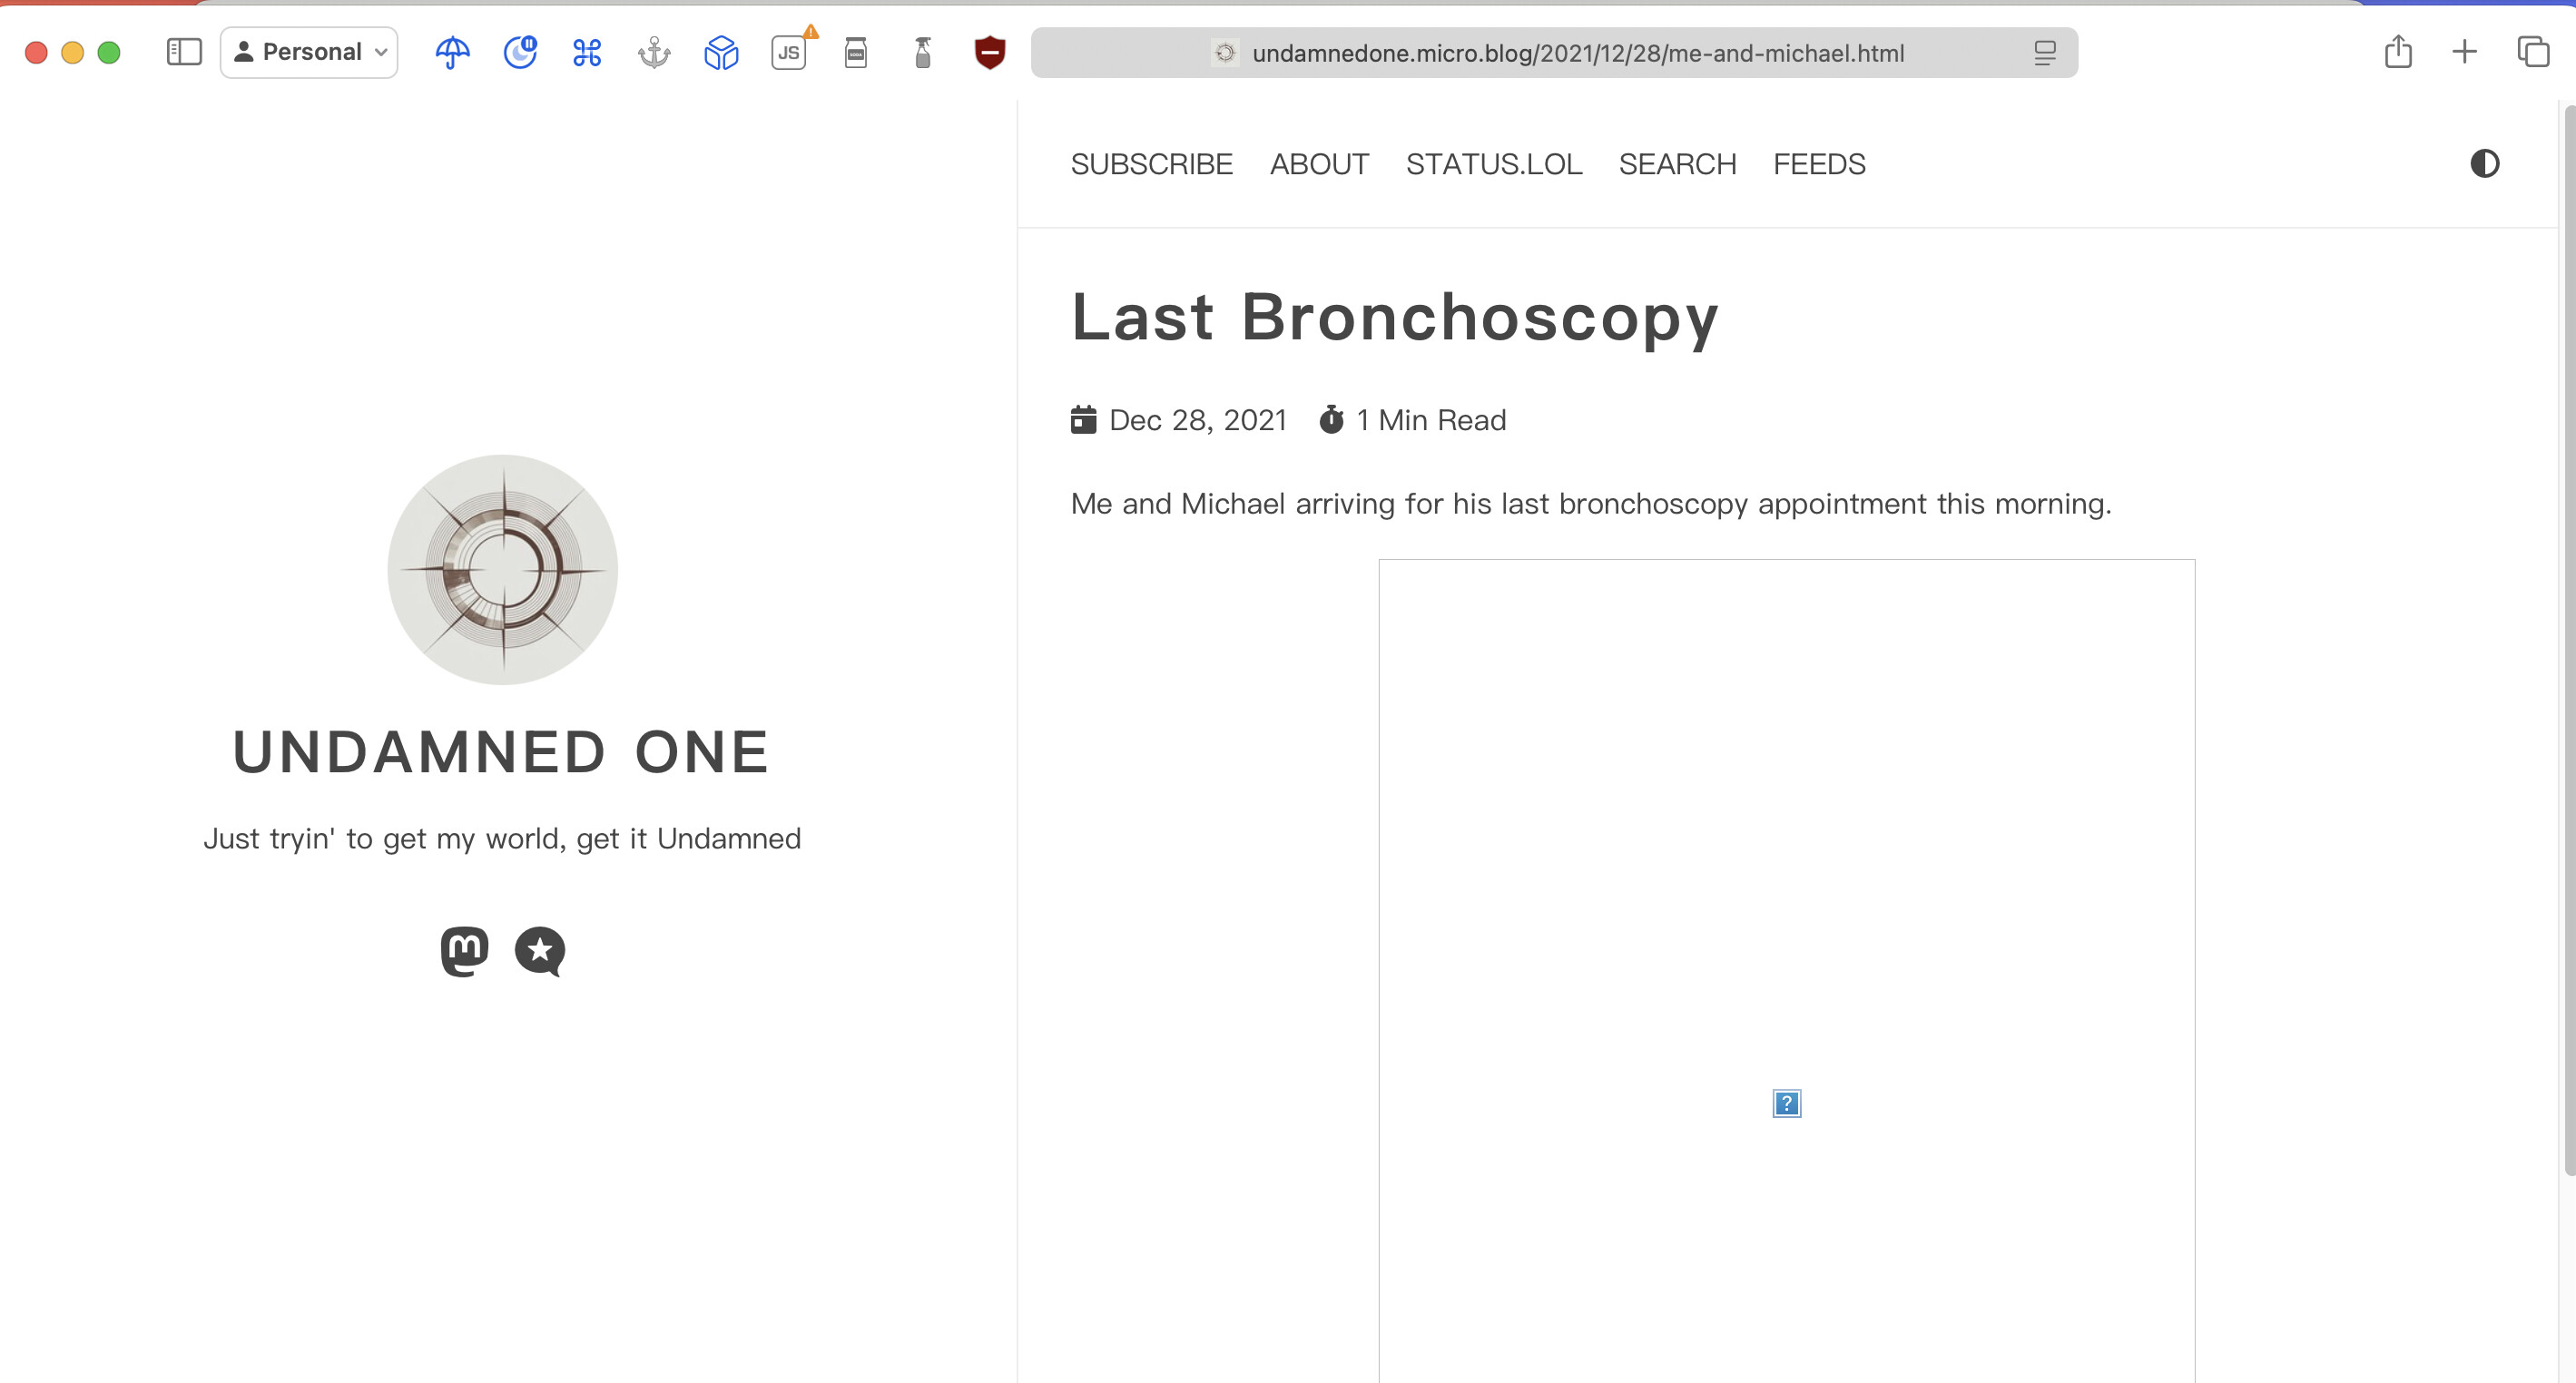
Task: Click the JS extension icon with warning
Action: click(789, 52)
